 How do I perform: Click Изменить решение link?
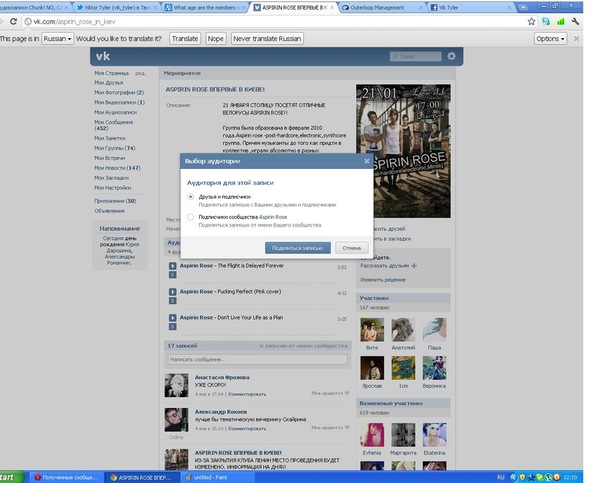(383, 280)
